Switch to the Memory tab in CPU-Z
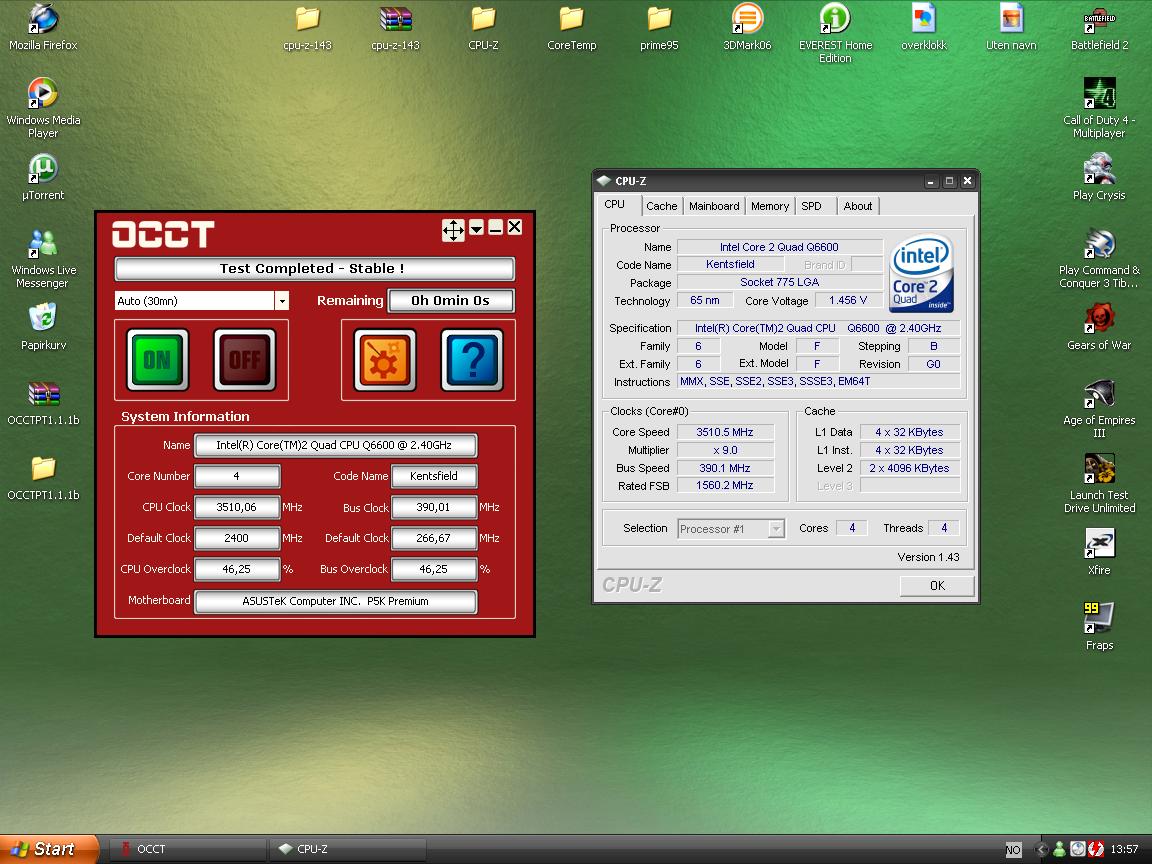Viewport: 1152px width, 864px height. click(x=770, y=206)
